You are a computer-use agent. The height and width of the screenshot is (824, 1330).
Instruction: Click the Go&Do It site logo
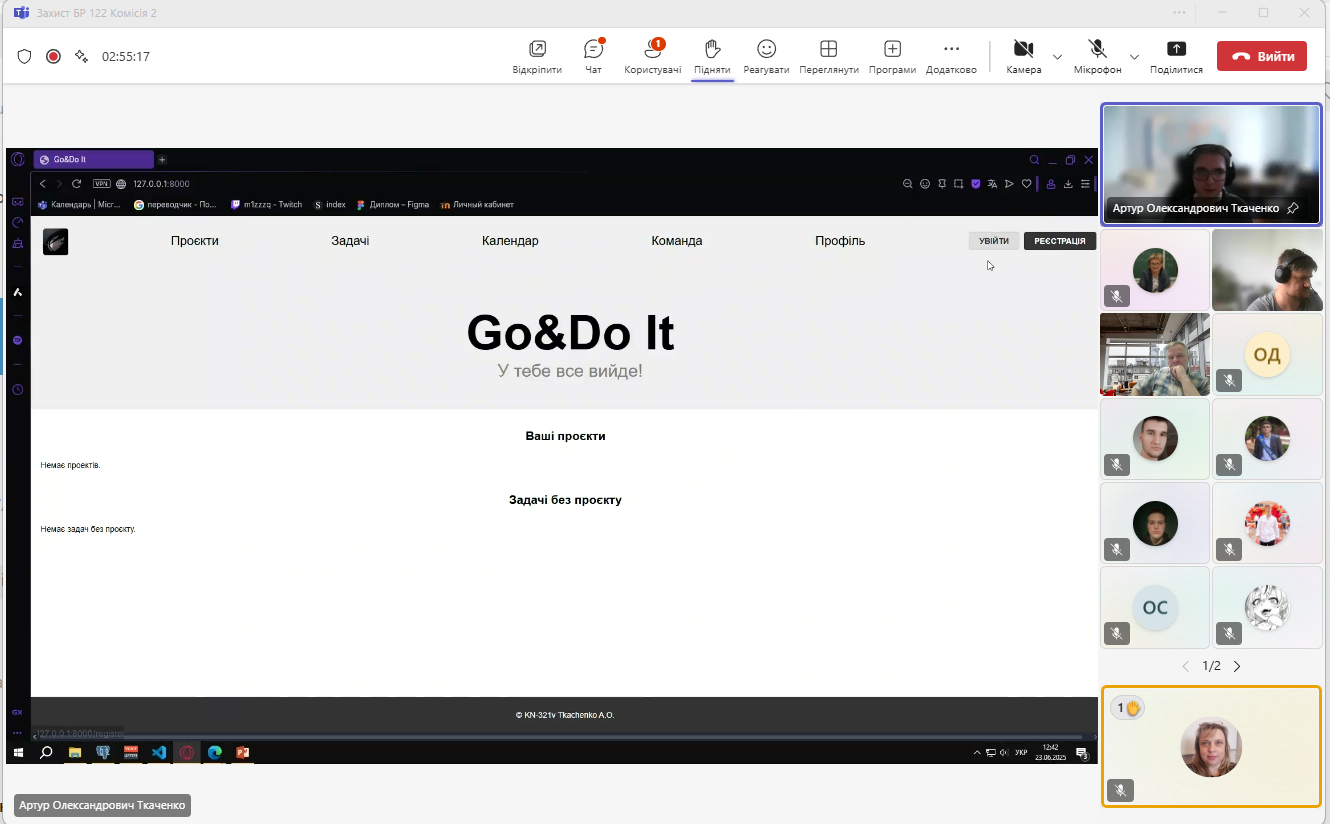tap(56, 242)
